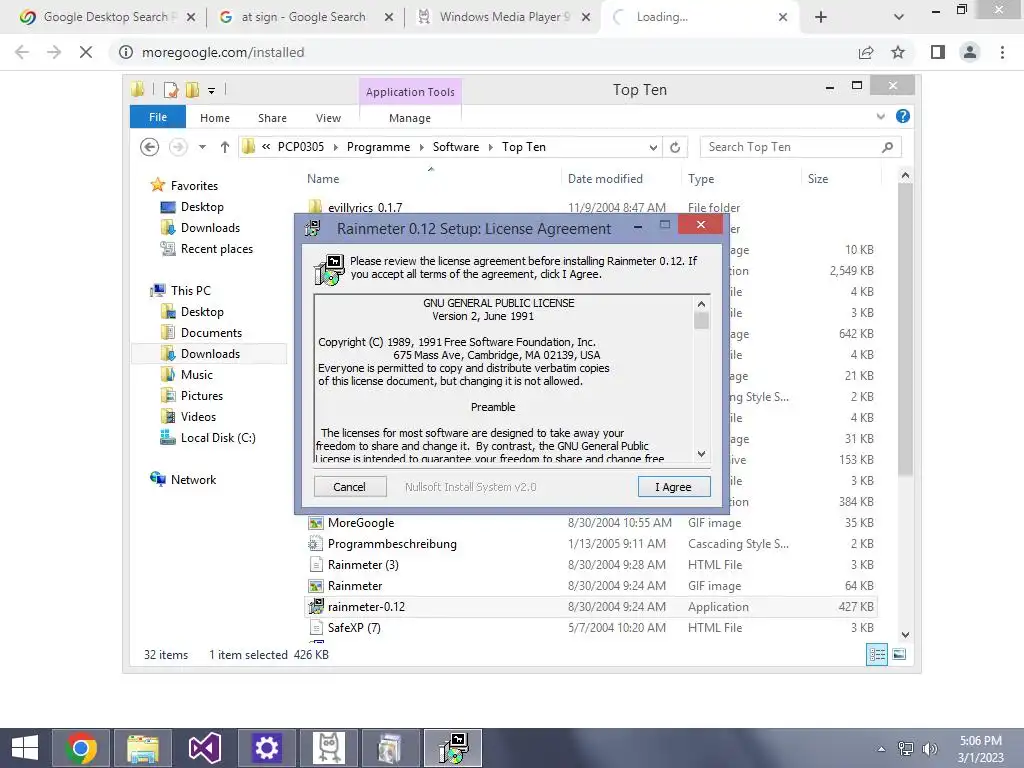This screenshot has height=768, width=1024.
Task: Open the View ribbon tab
Action: (328, 118)
